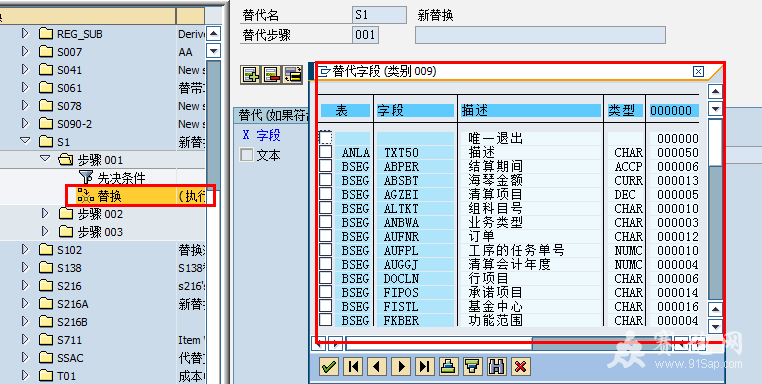The image size is (762, 384).
Task: Close the 替代字段 dialog with its X
Action: click(x=698, y=72)
